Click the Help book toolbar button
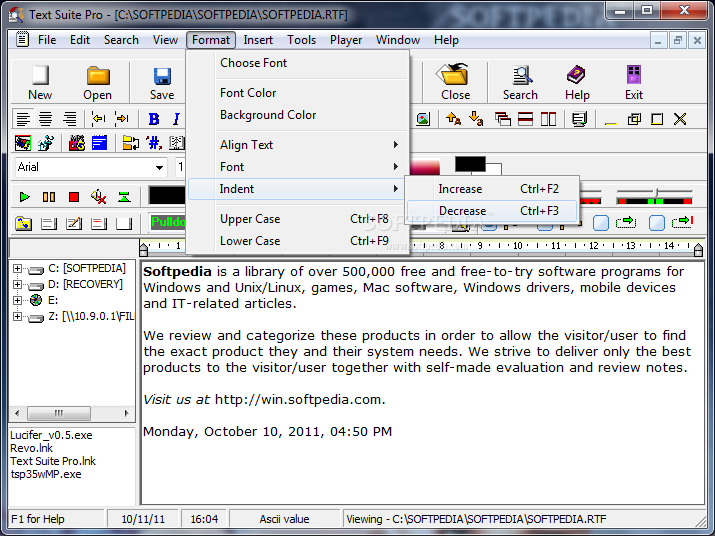The height and width of the screenshot is (536, 715). 577,82
